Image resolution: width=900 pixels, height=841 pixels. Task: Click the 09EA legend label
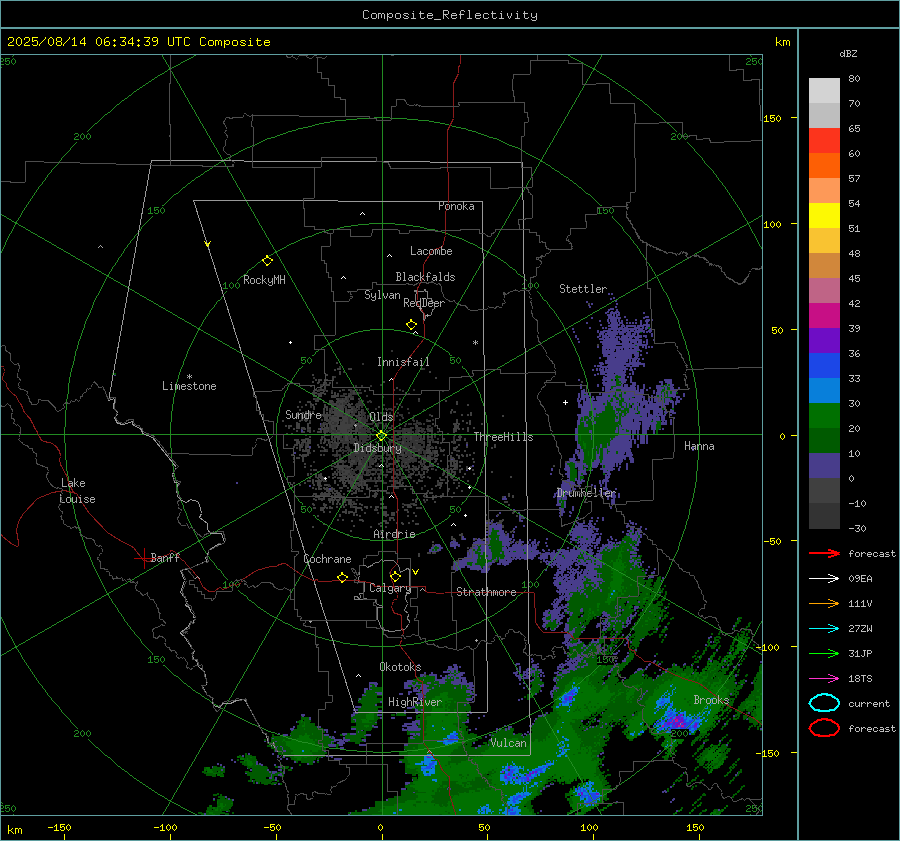[860, 578]
